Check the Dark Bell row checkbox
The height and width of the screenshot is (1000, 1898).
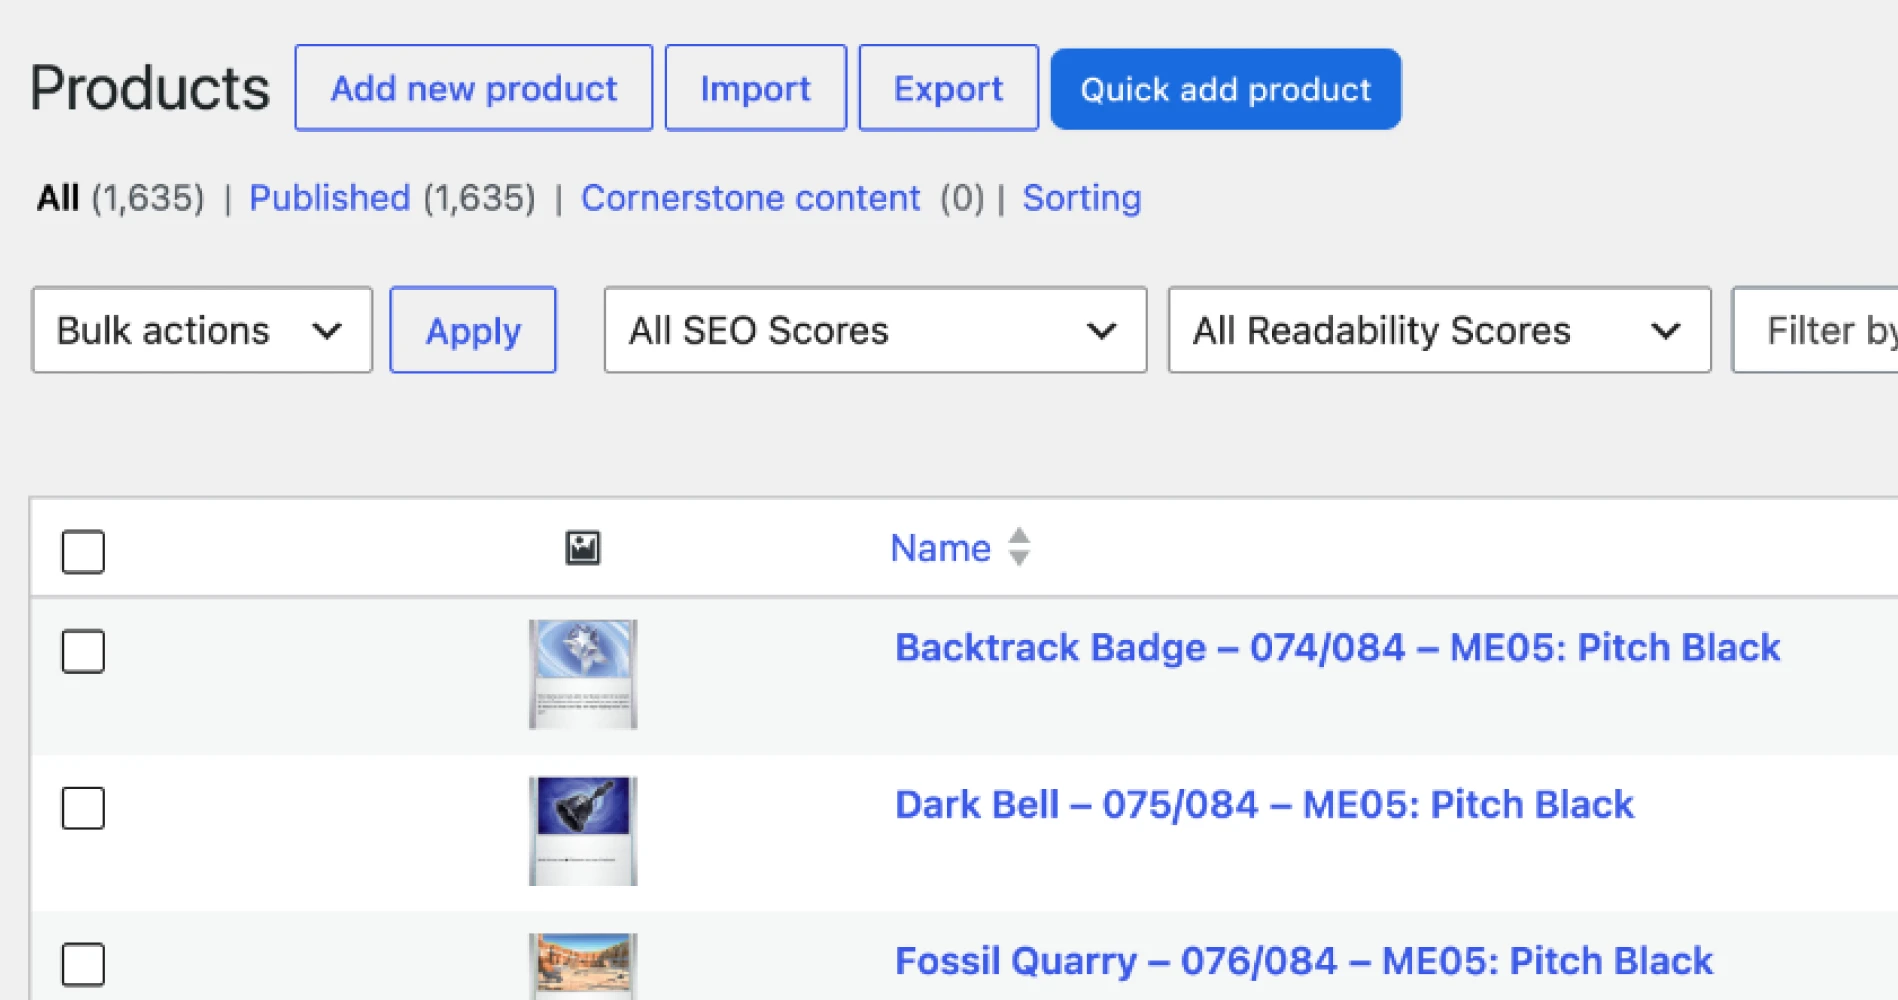click(83, 808)
